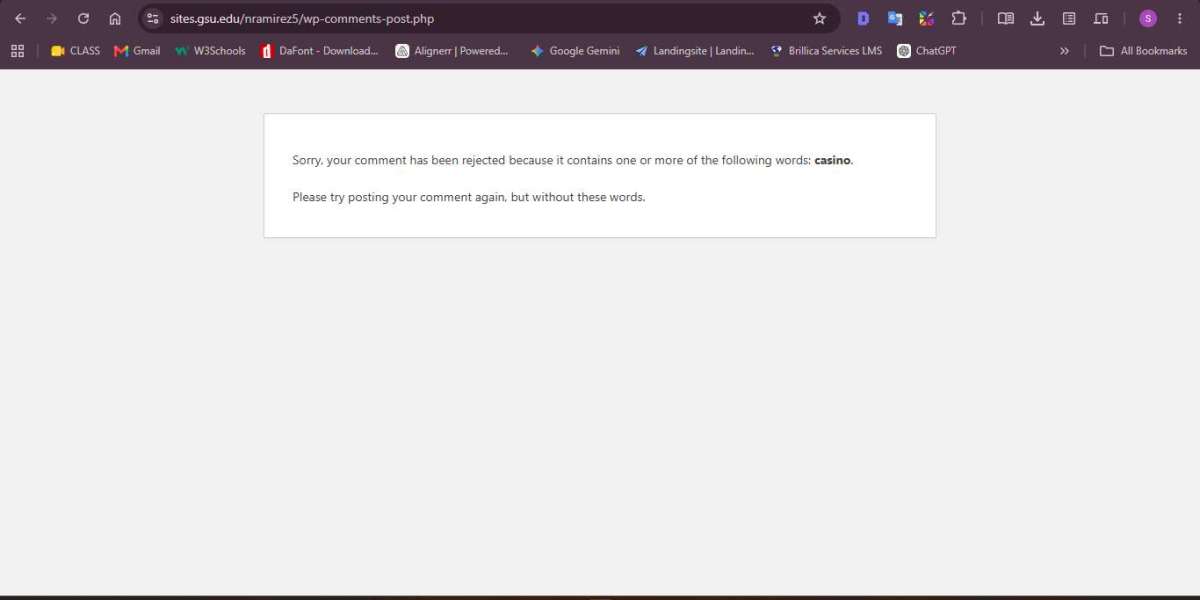Open the CLASS bookmark

coord(75,50)
